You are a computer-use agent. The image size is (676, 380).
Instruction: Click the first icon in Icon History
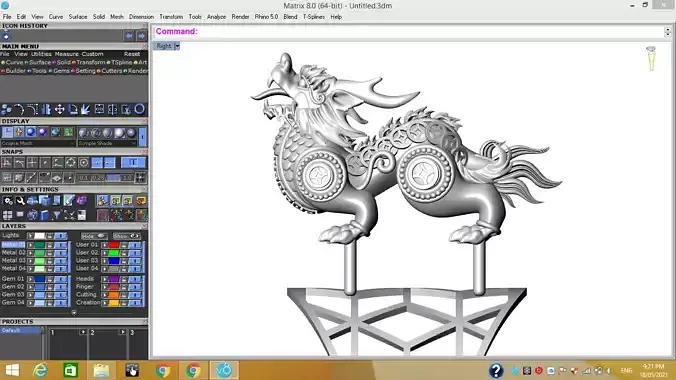click(x=6, y=36)
